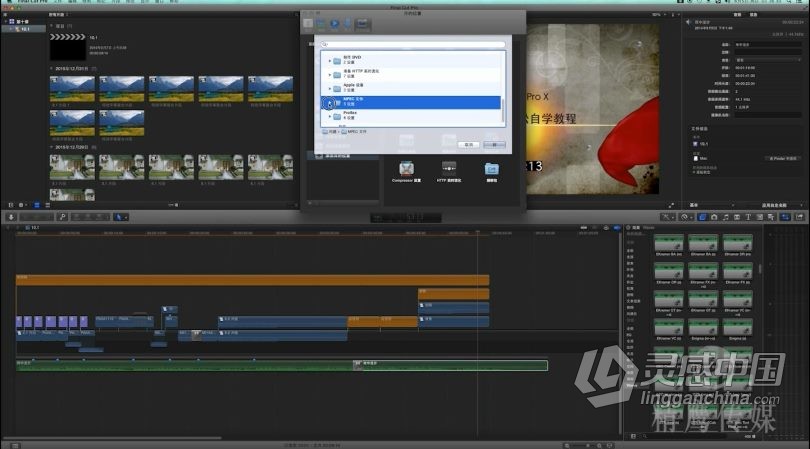Open the Music and Sound browser

pos(725,217)
